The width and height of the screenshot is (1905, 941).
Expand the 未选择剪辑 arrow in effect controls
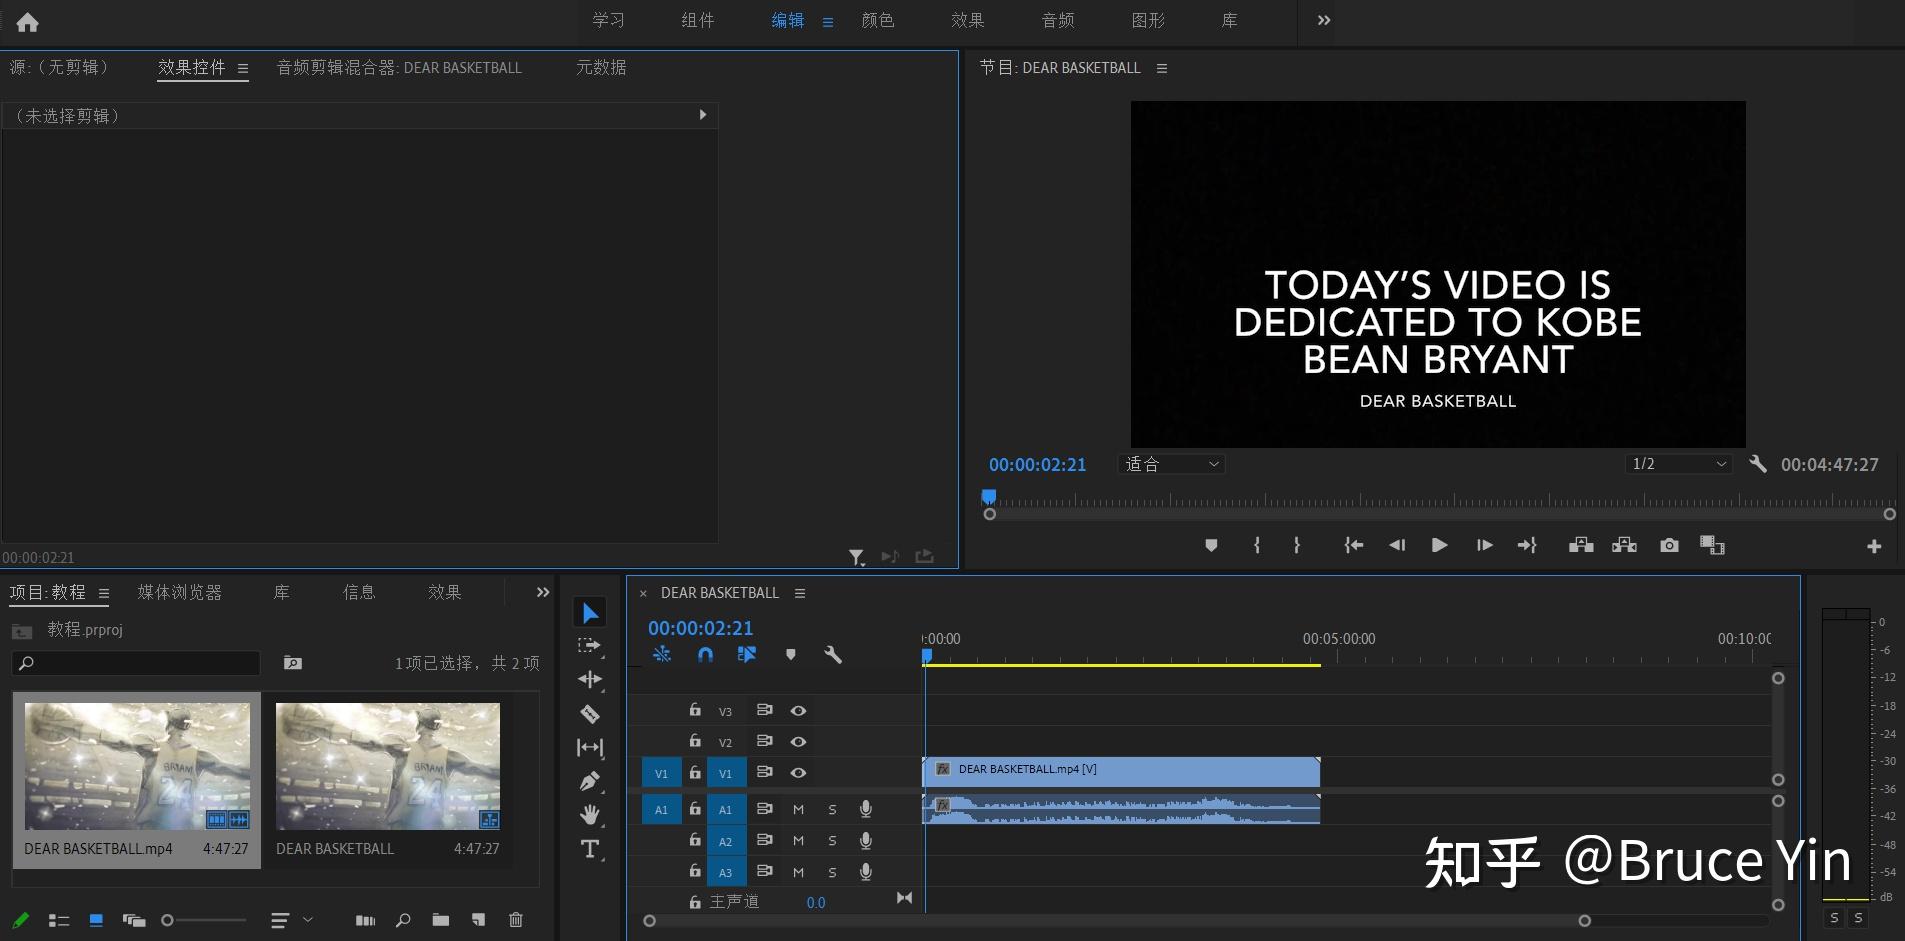(703, 115)
